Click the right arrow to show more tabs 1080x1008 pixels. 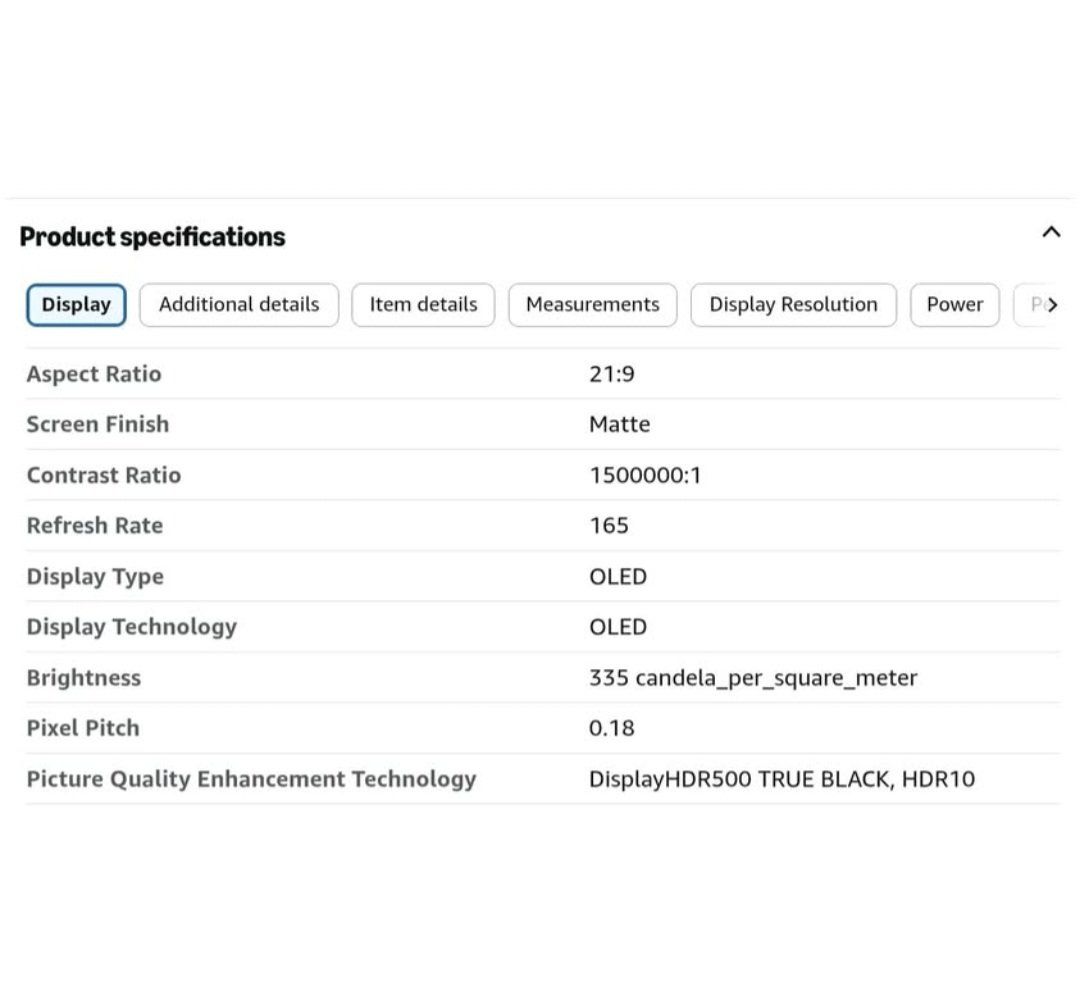click(1052, 305)
